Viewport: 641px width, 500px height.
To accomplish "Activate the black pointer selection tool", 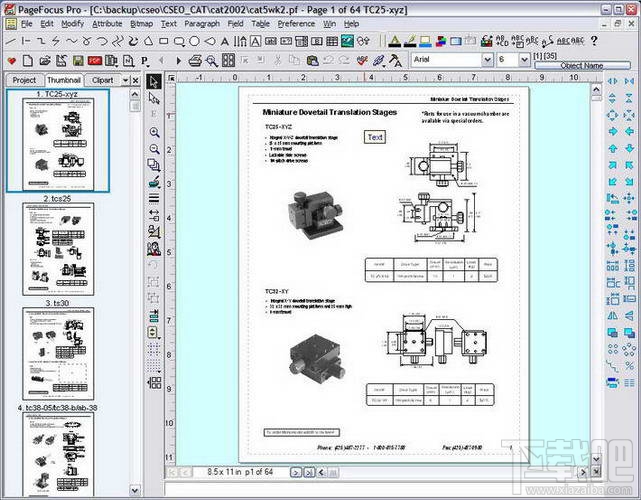I will (x=154, y=81).
